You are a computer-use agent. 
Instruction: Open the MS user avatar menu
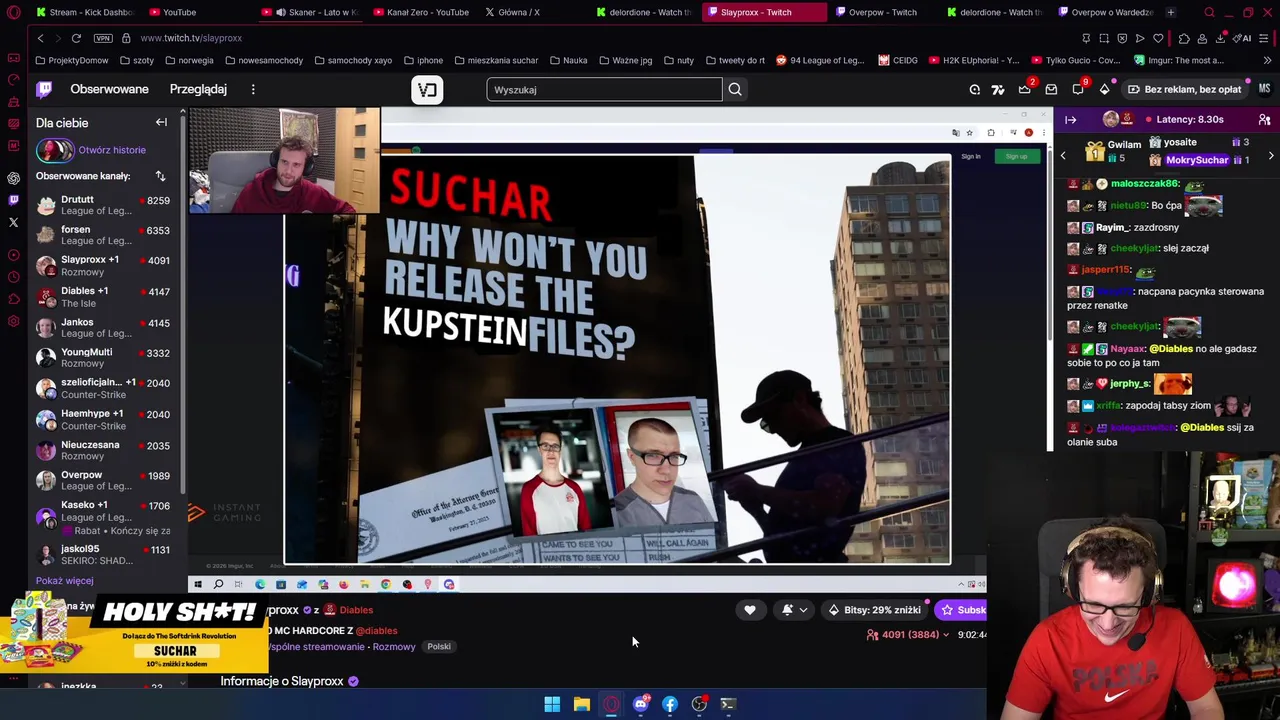click(x=1264, y=89)
